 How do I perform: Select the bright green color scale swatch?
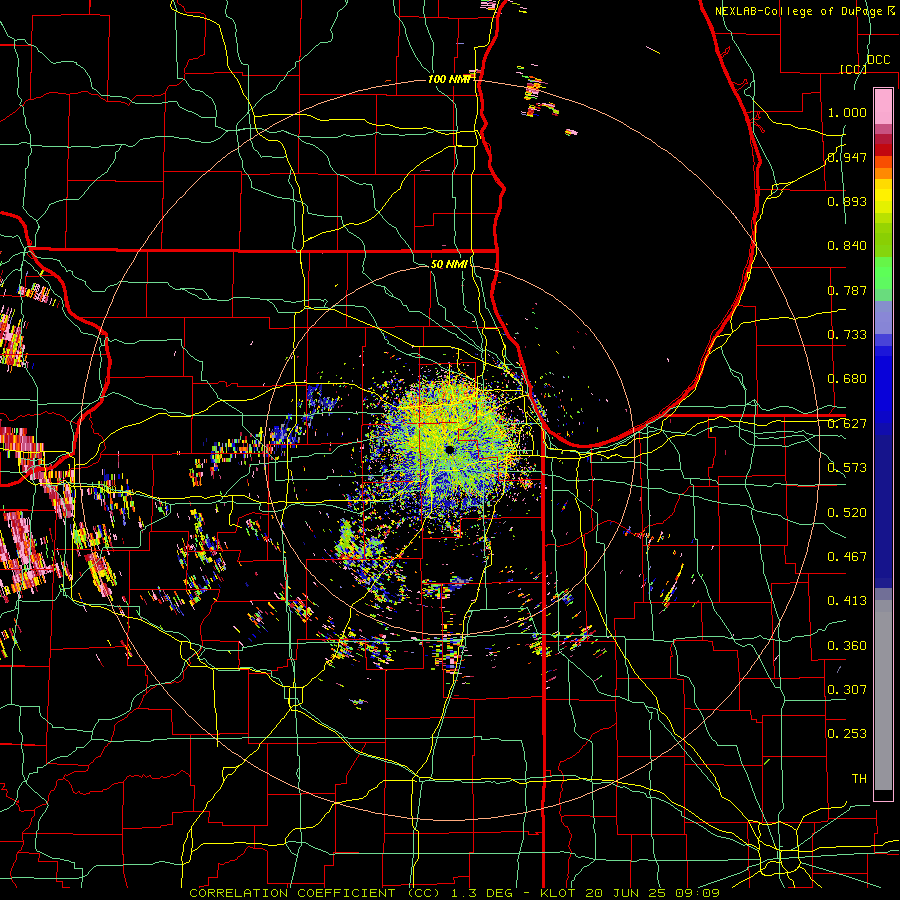[883, 273]
